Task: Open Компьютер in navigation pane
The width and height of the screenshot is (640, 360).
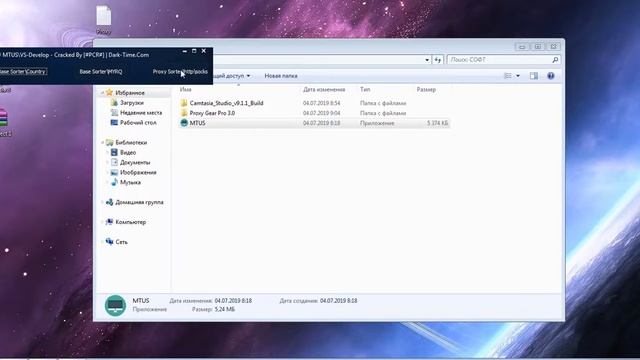Action: [x=130, y=222]
